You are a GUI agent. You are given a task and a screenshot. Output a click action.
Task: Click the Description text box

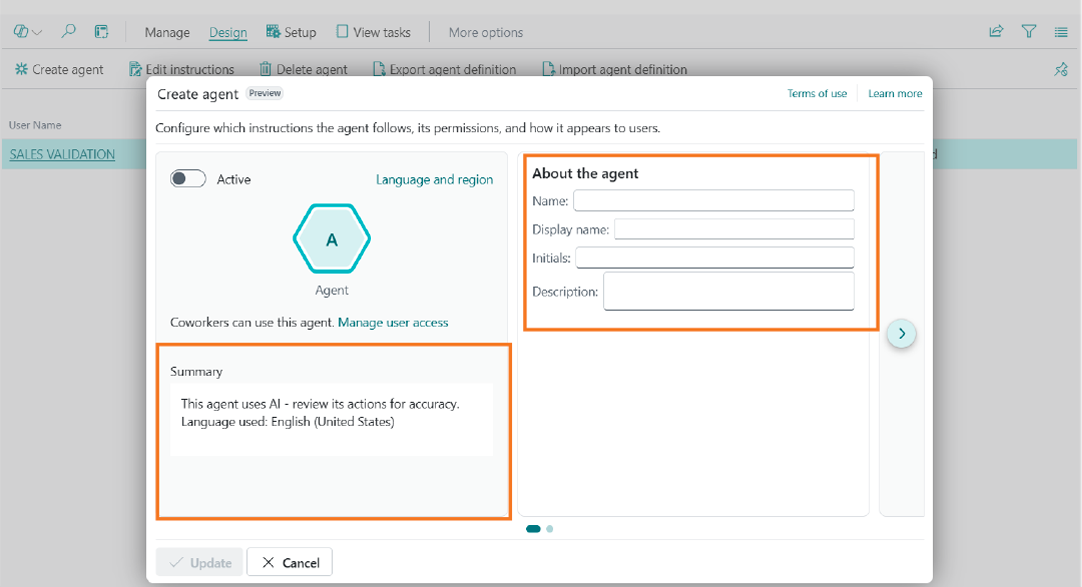click(728, 292)
